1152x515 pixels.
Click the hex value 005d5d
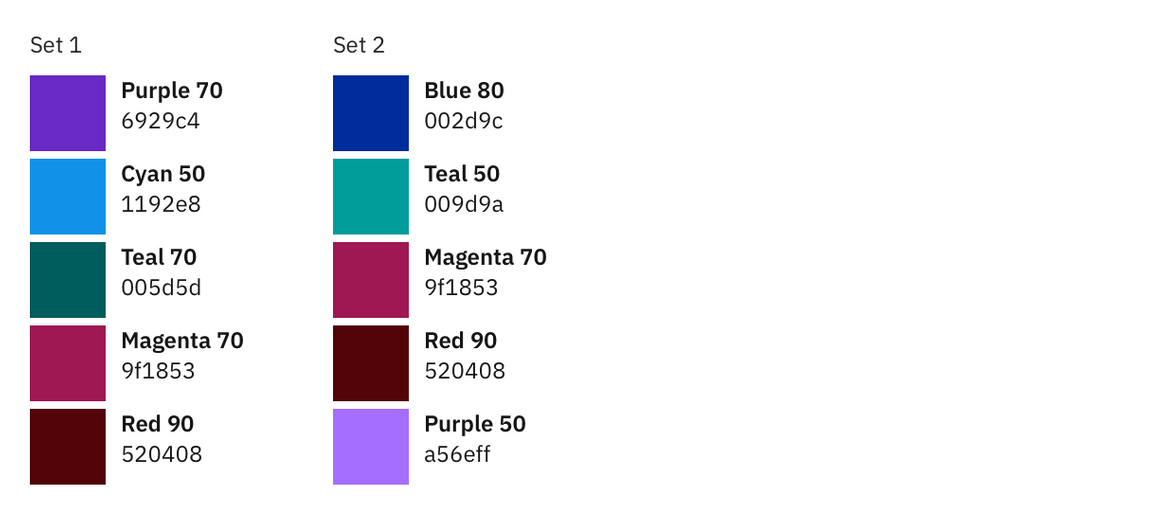tap(161, 288)
